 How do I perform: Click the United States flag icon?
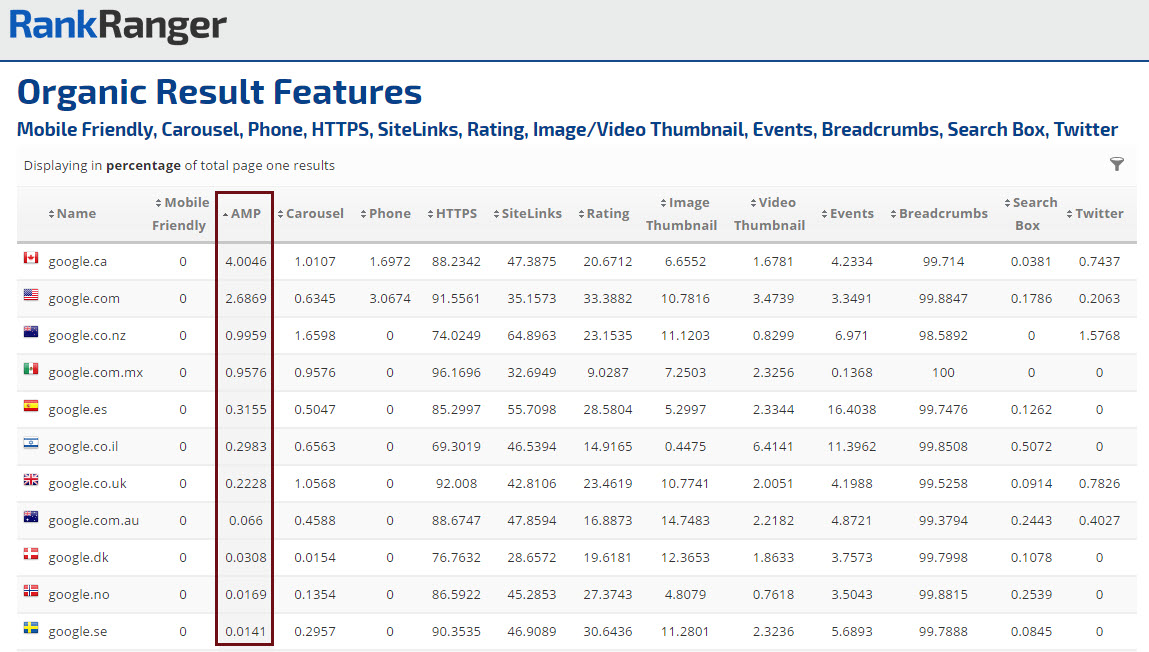pos(30,296)
